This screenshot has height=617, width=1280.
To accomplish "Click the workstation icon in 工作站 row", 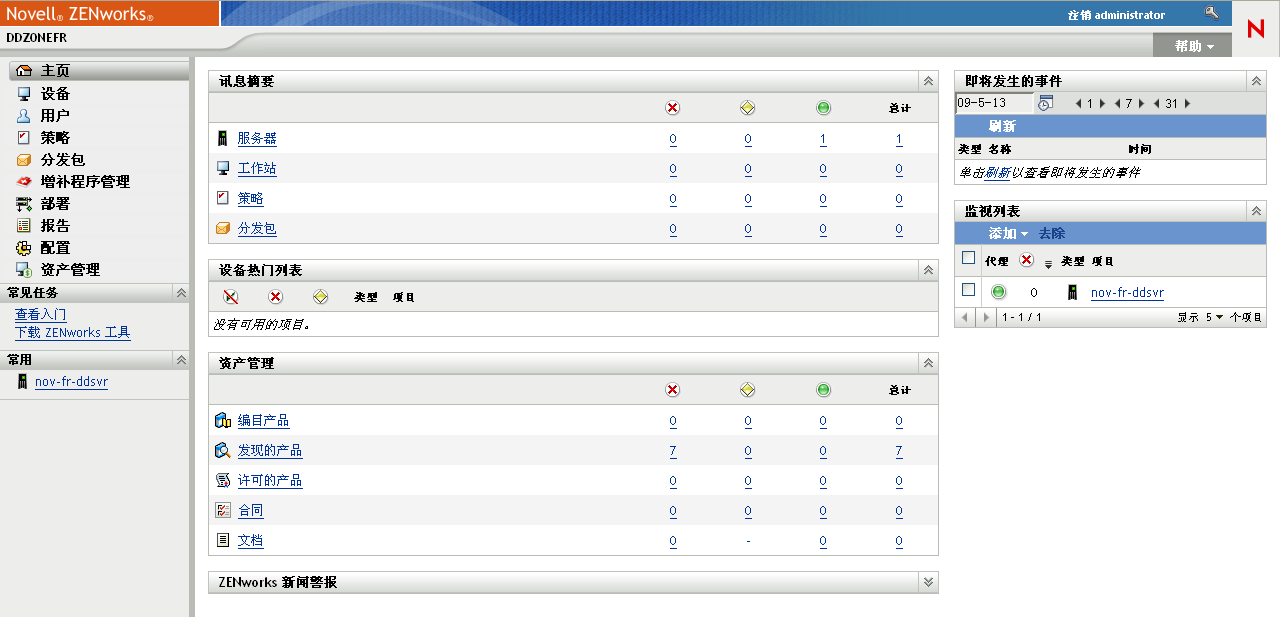I will coord(223,169).
